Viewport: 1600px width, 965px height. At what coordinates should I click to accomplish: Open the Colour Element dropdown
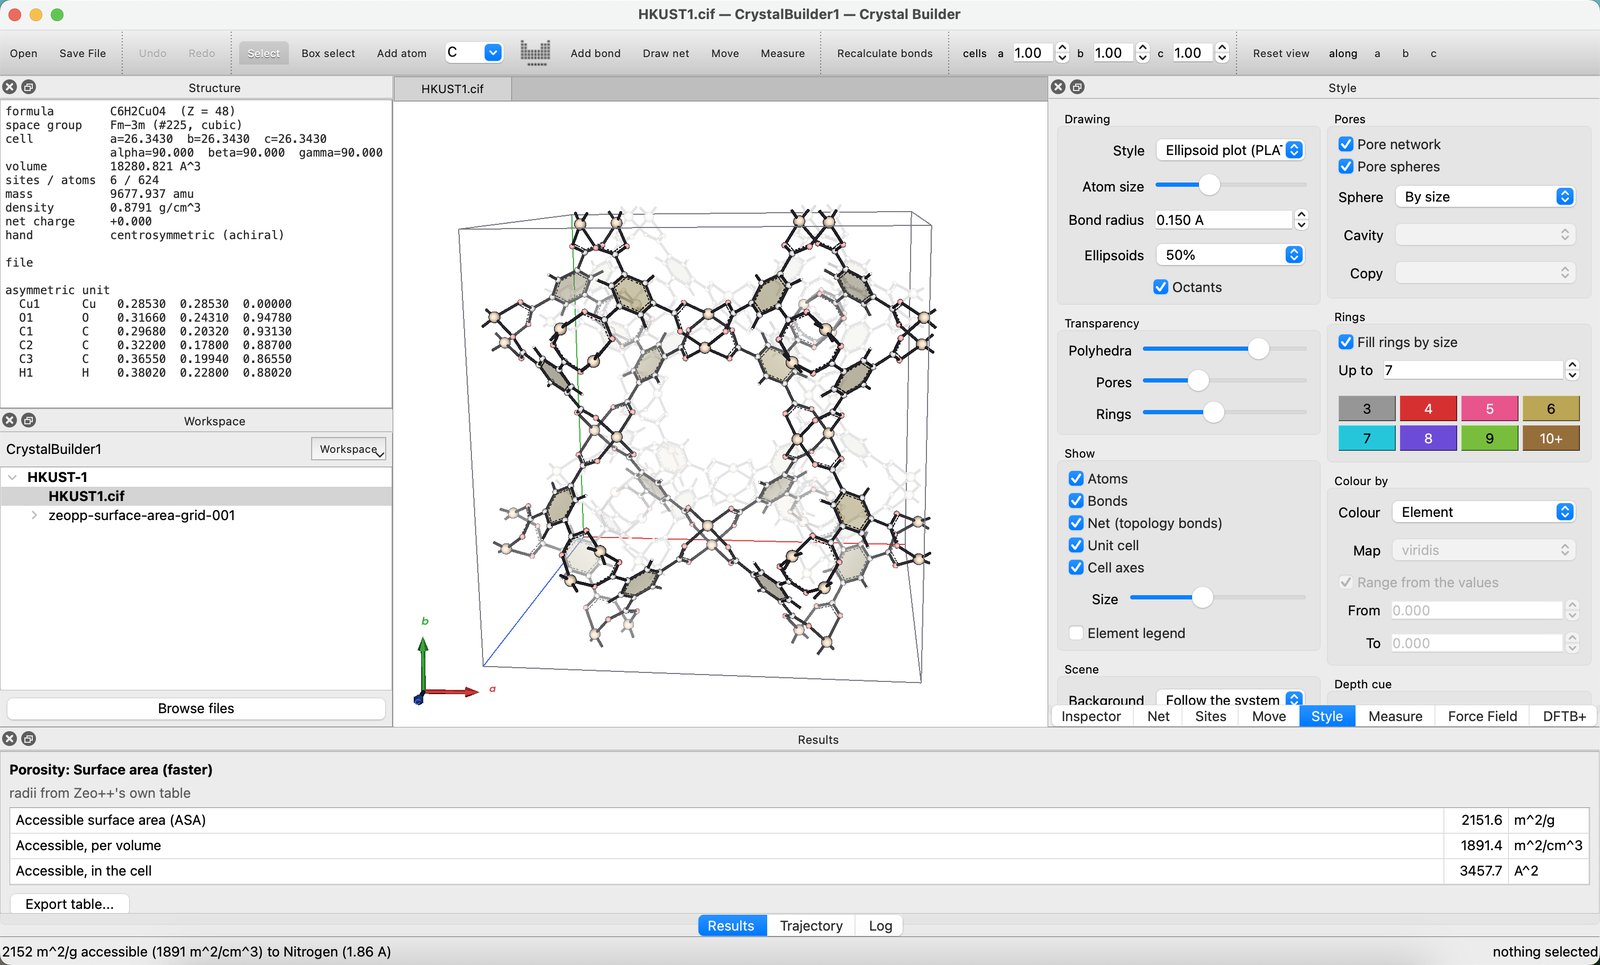(x=1483, y=512)
